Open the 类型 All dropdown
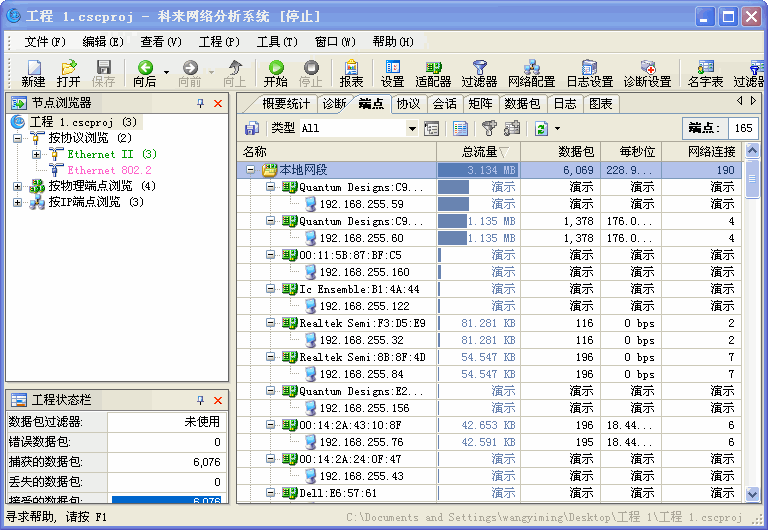The image size is (768, 530). pyautogui.click(x=412, y=129)
